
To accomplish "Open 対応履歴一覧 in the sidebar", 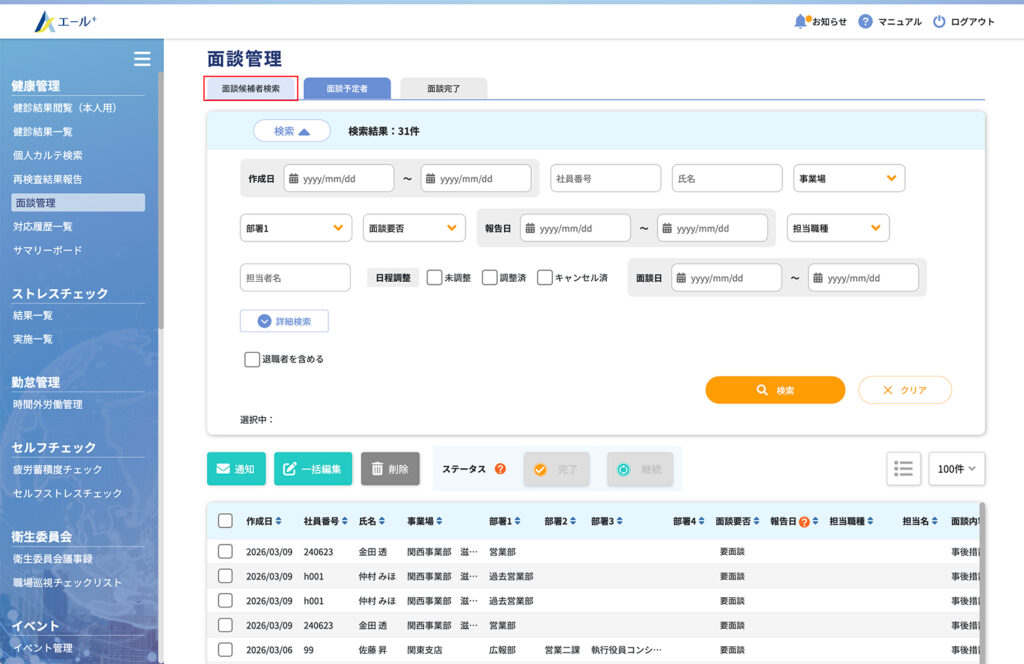I will (x=43, y=226).
